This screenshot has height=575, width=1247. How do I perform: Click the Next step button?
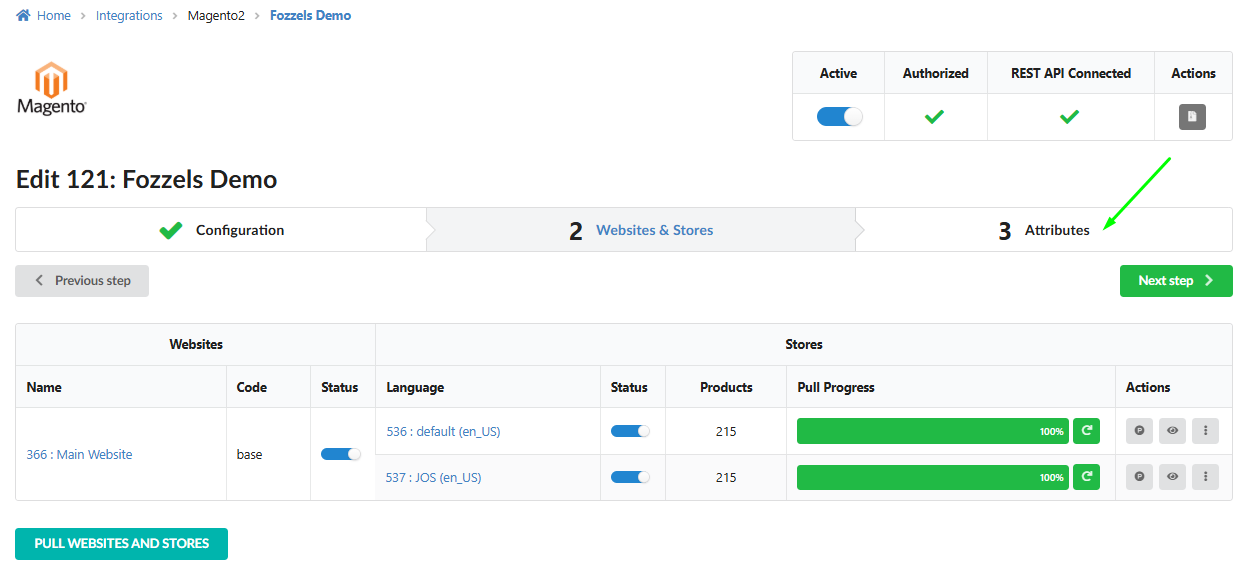pos(1175,281)
